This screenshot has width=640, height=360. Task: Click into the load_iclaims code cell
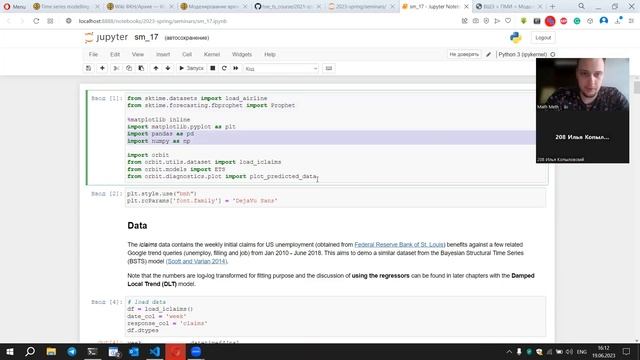335,316
